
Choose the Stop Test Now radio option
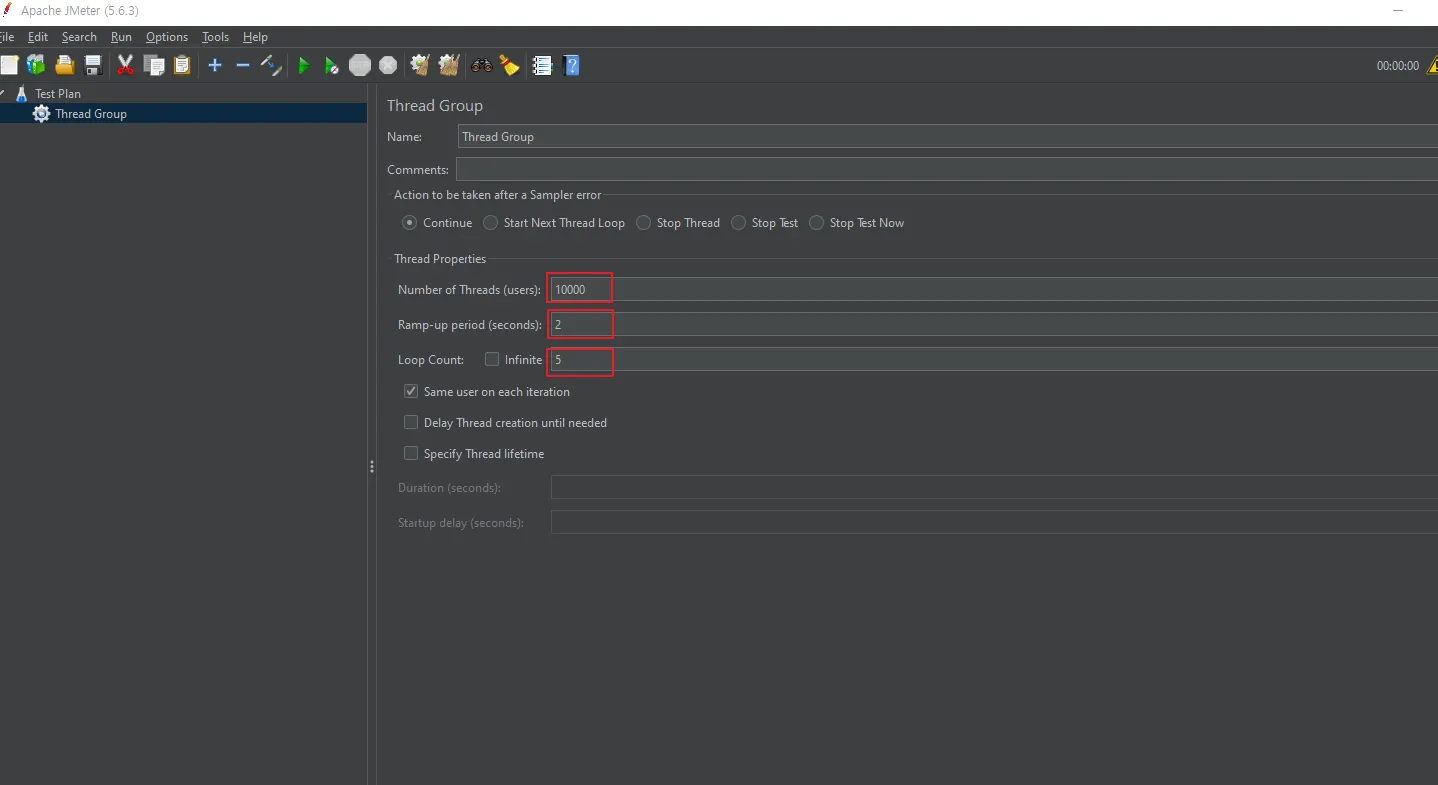(x=816, y=223)
